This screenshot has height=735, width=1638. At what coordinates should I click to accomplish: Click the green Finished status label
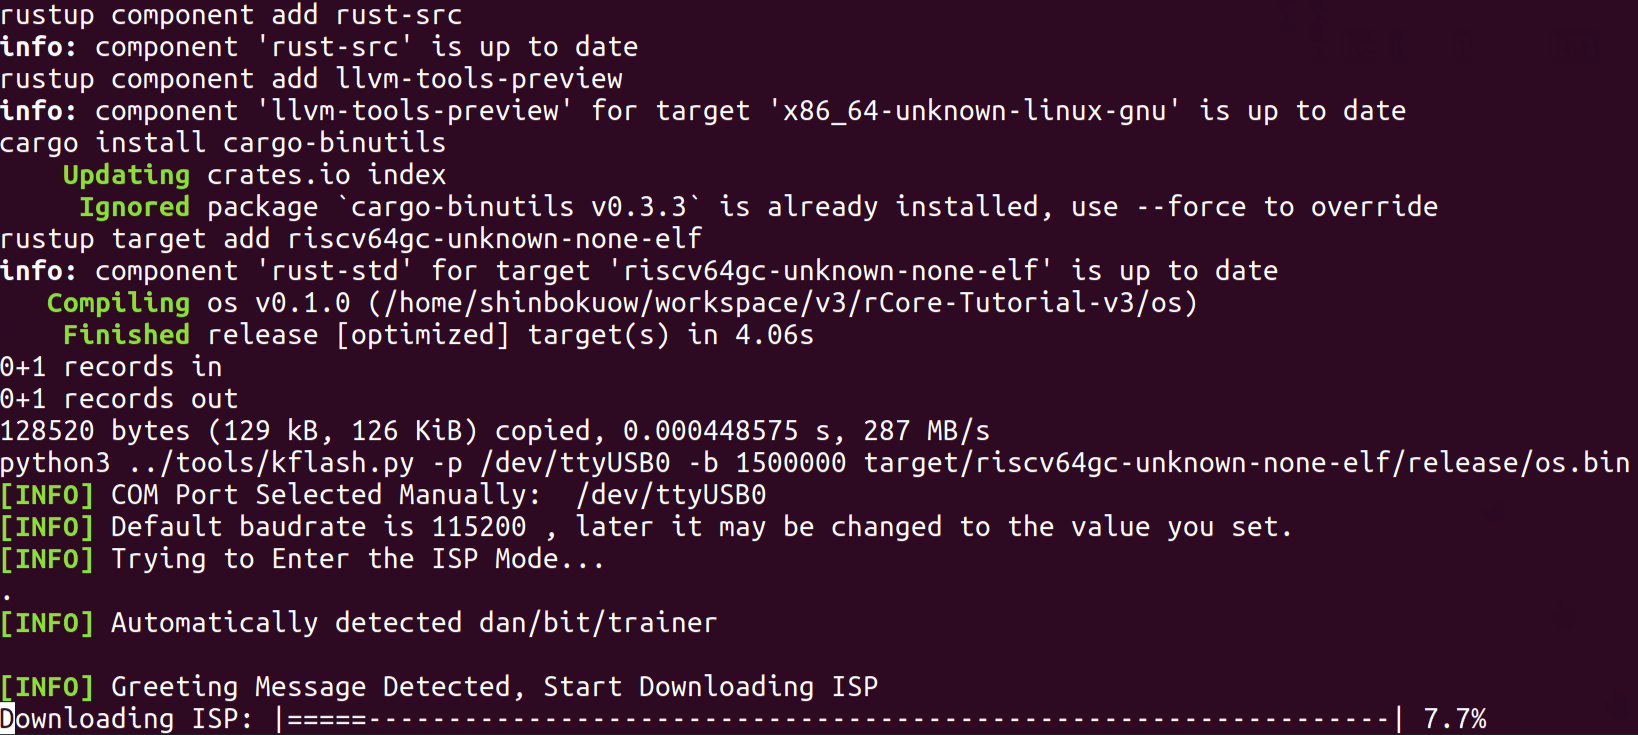(126, 335)
